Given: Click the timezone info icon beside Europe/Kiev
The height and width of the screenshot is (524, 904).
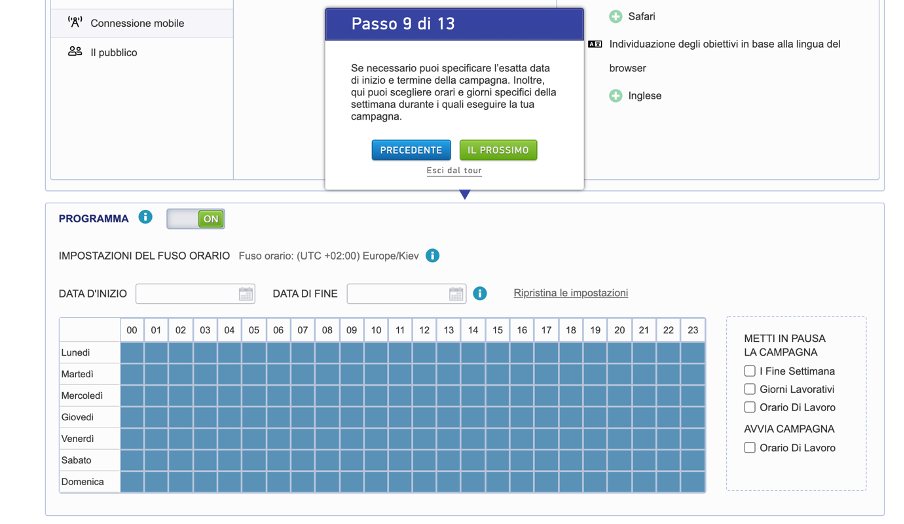Looking at the screenshot, I should [x=432, y=256].
